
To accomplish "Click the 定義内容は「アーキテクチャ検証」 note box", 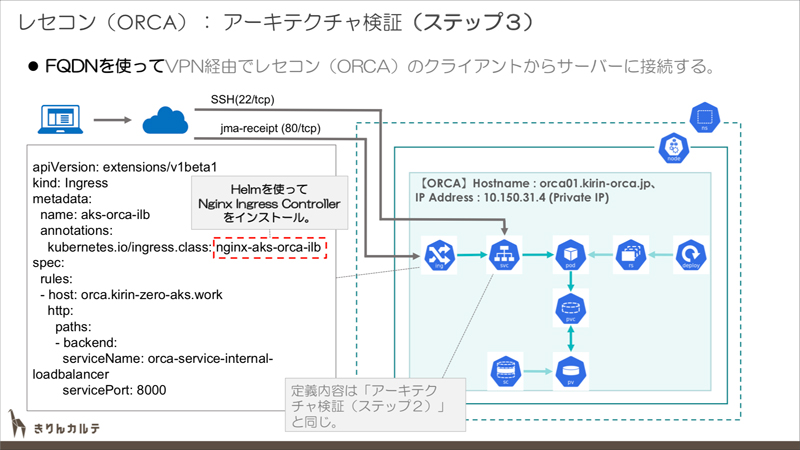I will 375,406.
